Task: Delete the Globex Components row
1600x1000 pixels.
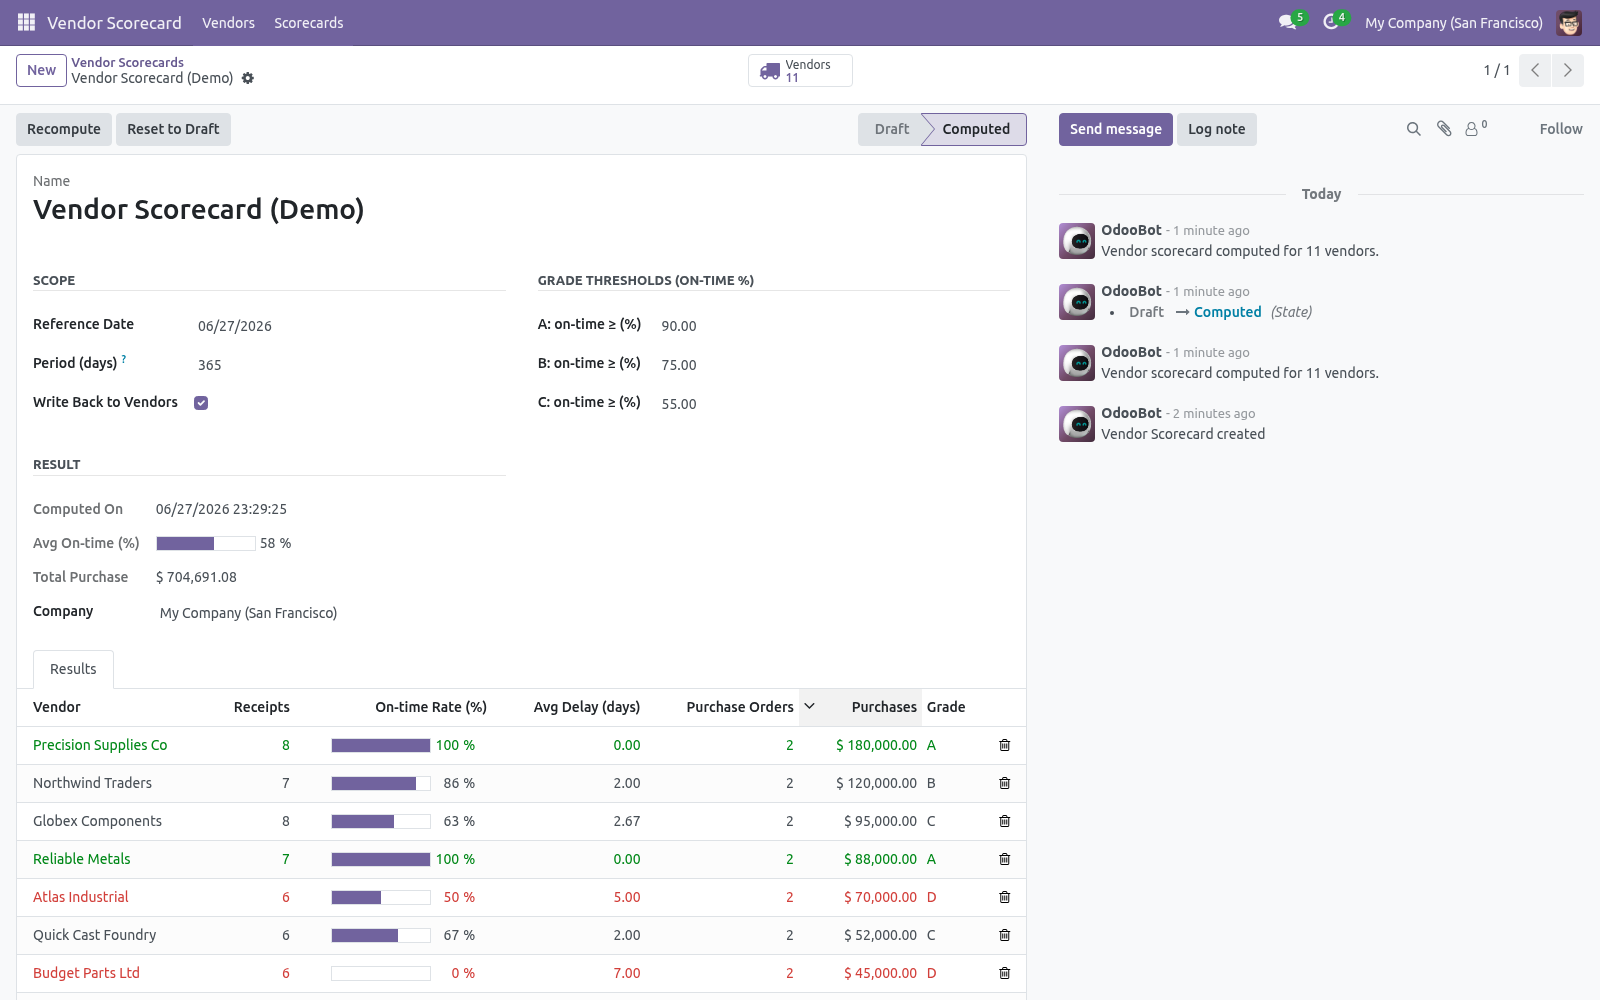Action: 1005,821
